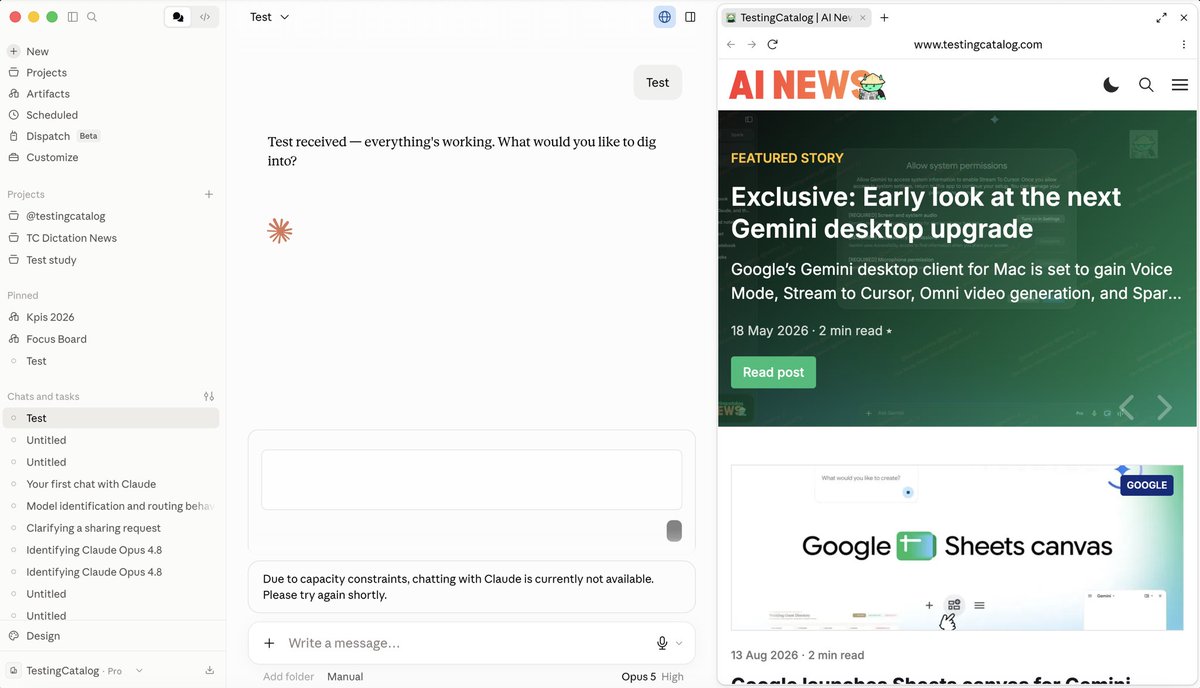Open the Manual mode selector
Image resolution: width=1200 pixels, height=688 pixels.
(x=345, y=677)
